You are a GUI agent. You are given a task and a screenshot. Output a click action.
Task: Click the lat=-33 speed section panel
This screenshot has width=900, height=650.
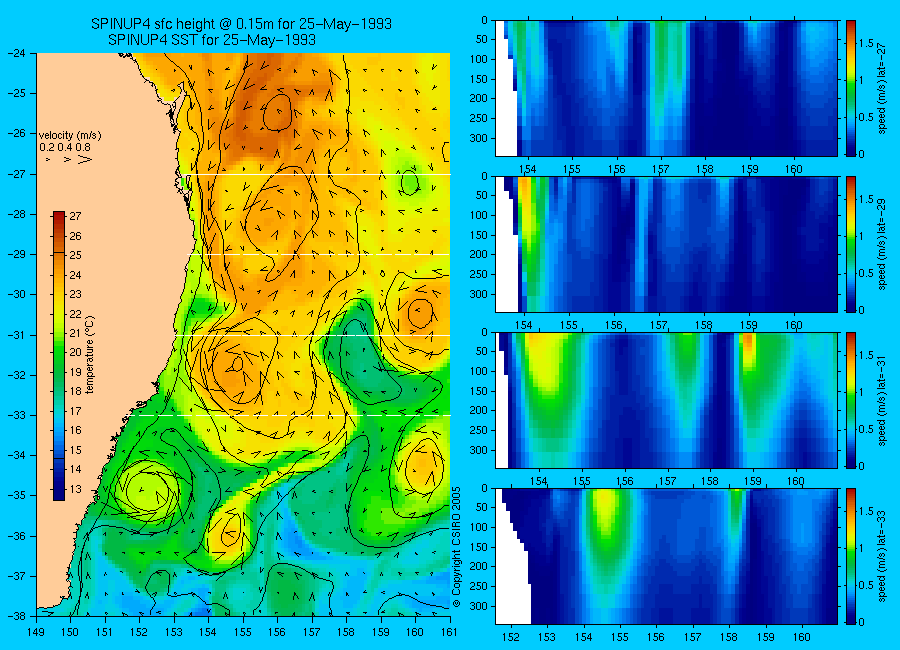point(666,556)
